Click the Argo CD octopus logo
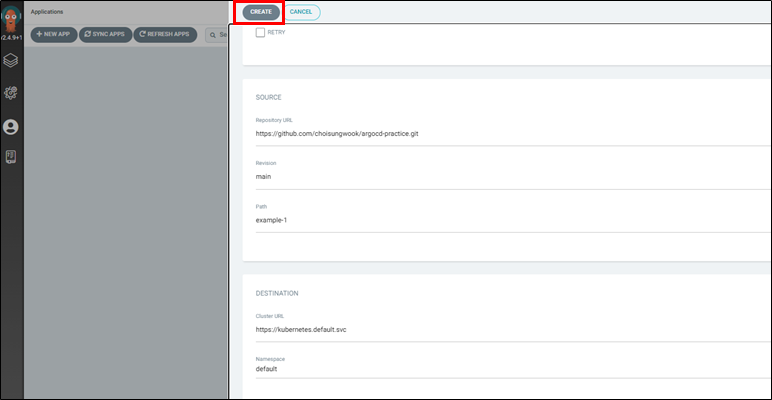 point(10,18)
